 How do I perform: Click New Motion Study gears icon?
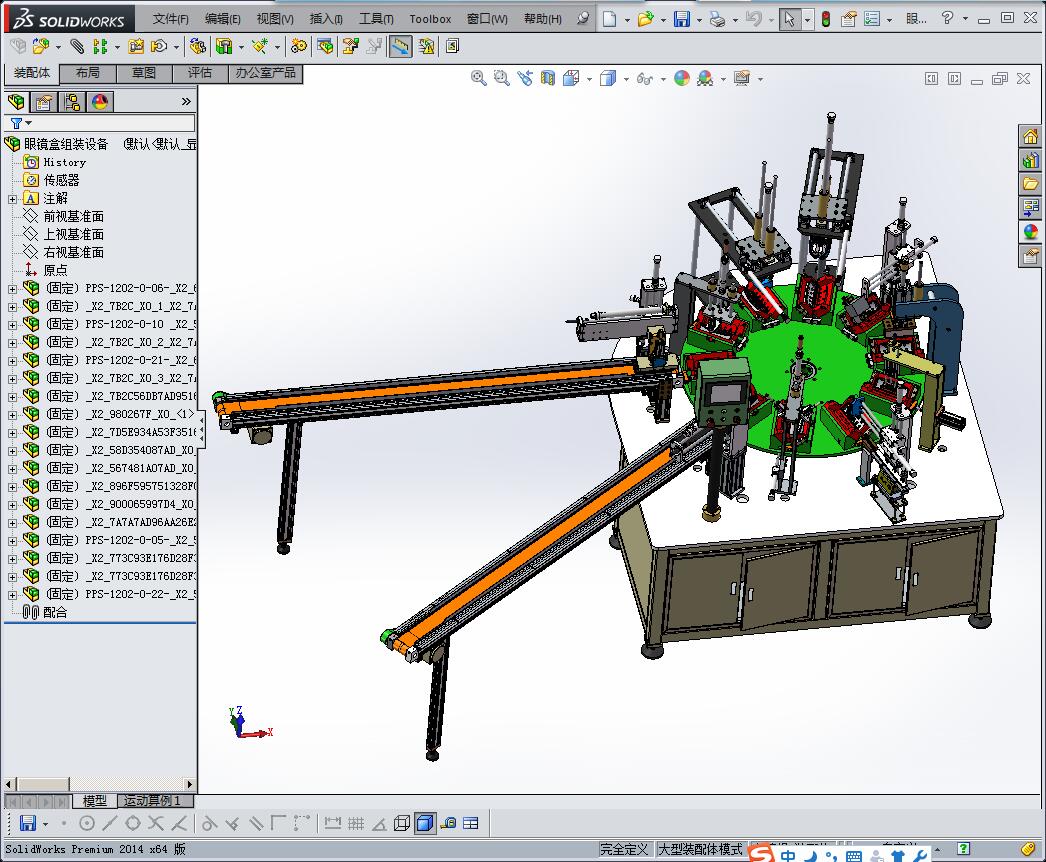coord(299,46)
